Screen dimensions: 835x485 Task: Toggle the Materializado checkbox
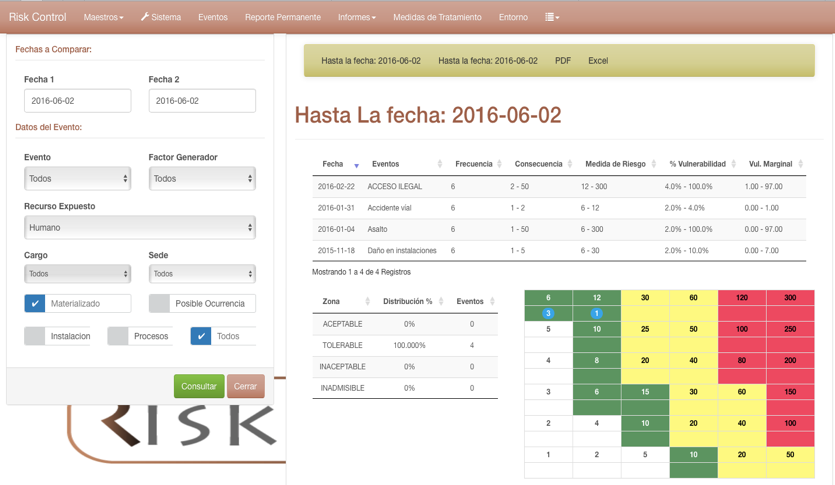click(35, 304)
